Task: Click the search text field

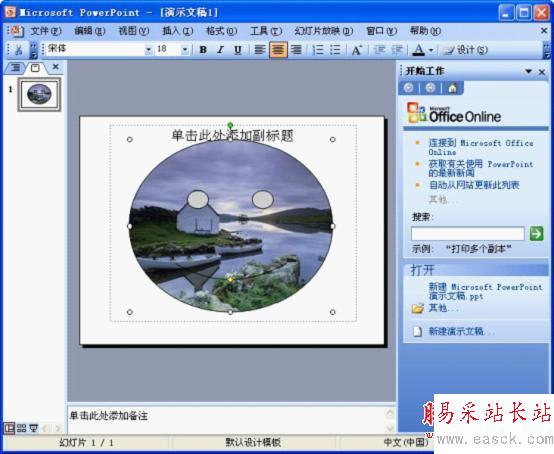Action: pos(467,234)
